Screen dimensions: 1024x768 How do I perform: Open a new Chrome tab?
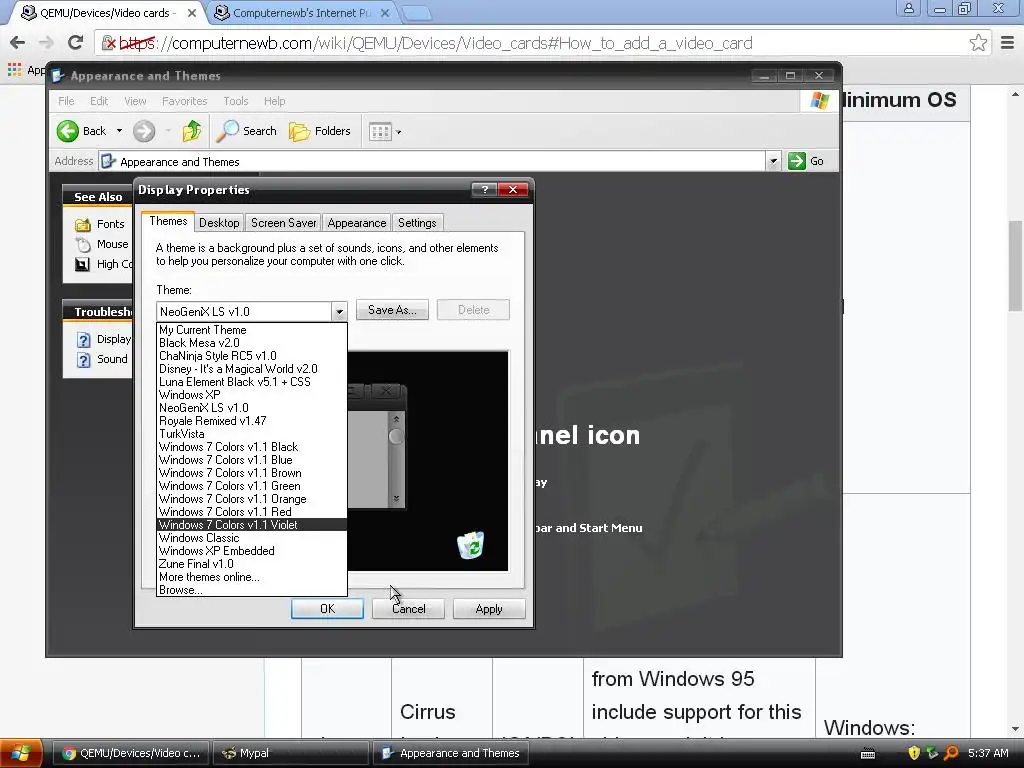(x=415, y=12)
